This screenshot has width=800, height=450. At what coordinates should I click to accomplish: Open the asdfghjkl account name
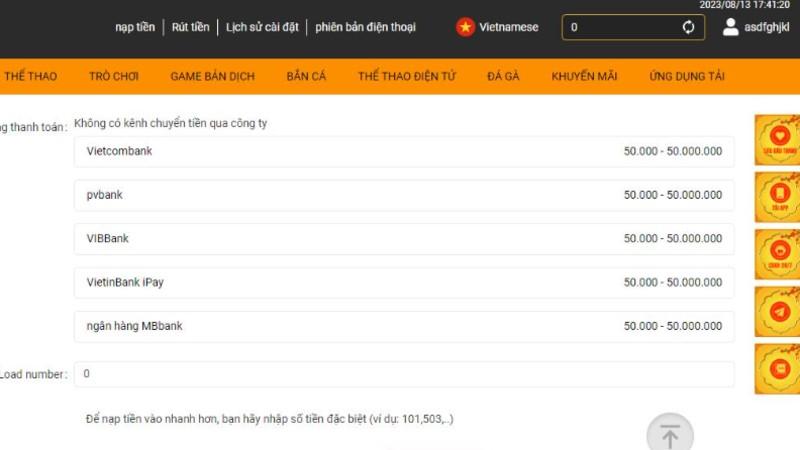coord(767,27)
